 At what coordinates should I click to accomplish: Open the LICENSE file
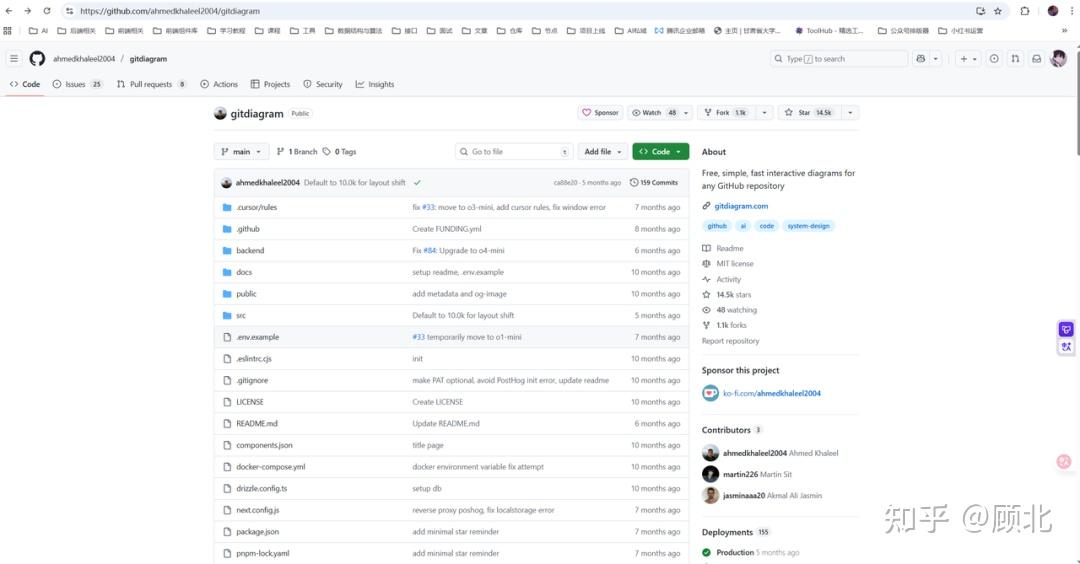(x=250, y=402)
